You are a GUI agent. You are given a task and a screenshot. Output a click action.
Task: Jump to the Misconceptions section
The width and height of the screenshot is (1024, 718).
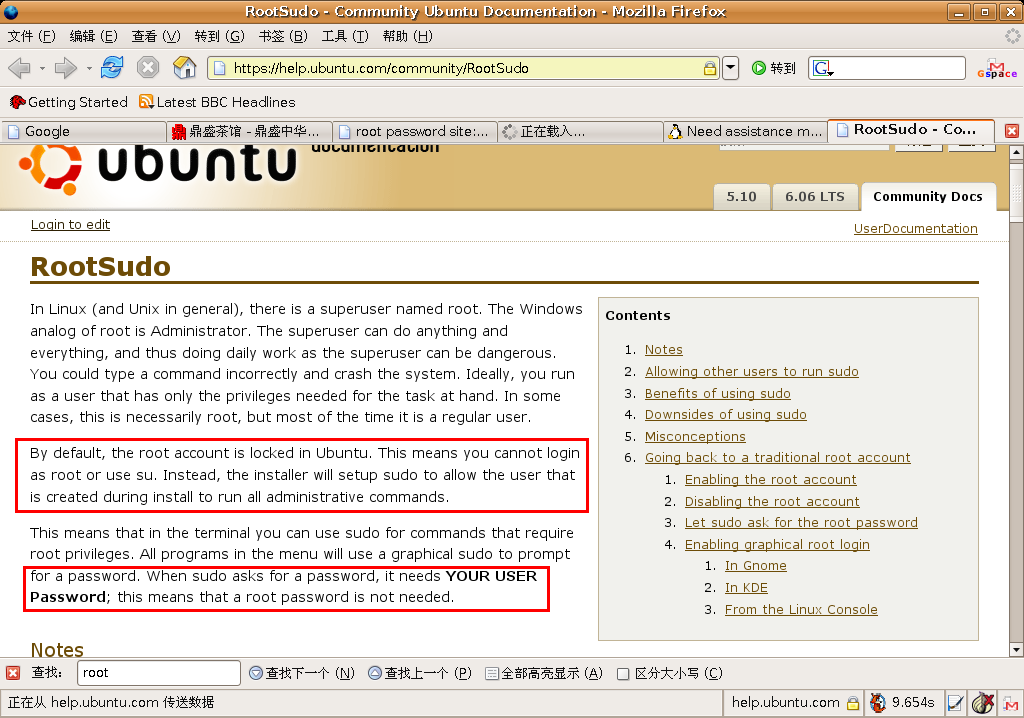point(695,436)
